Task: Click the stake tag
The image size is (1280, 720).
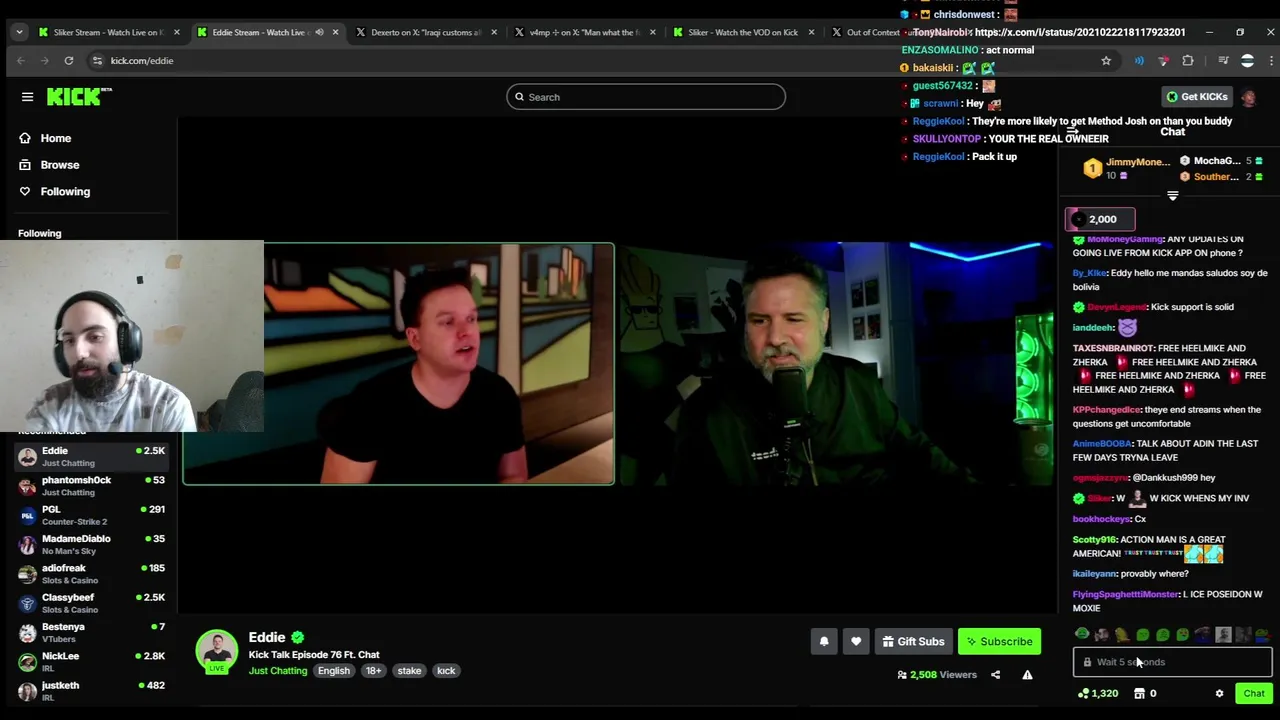Action: pos(409,671)
